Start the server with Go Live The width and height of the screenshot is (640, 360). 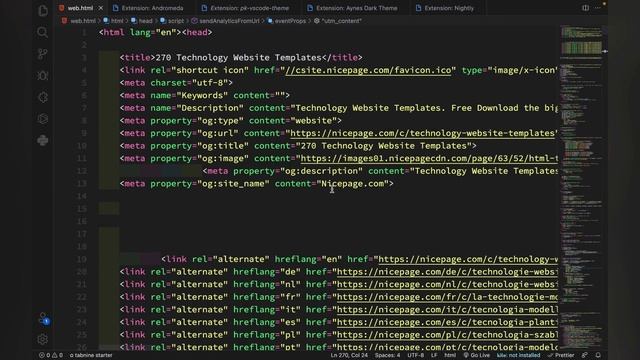476,355
